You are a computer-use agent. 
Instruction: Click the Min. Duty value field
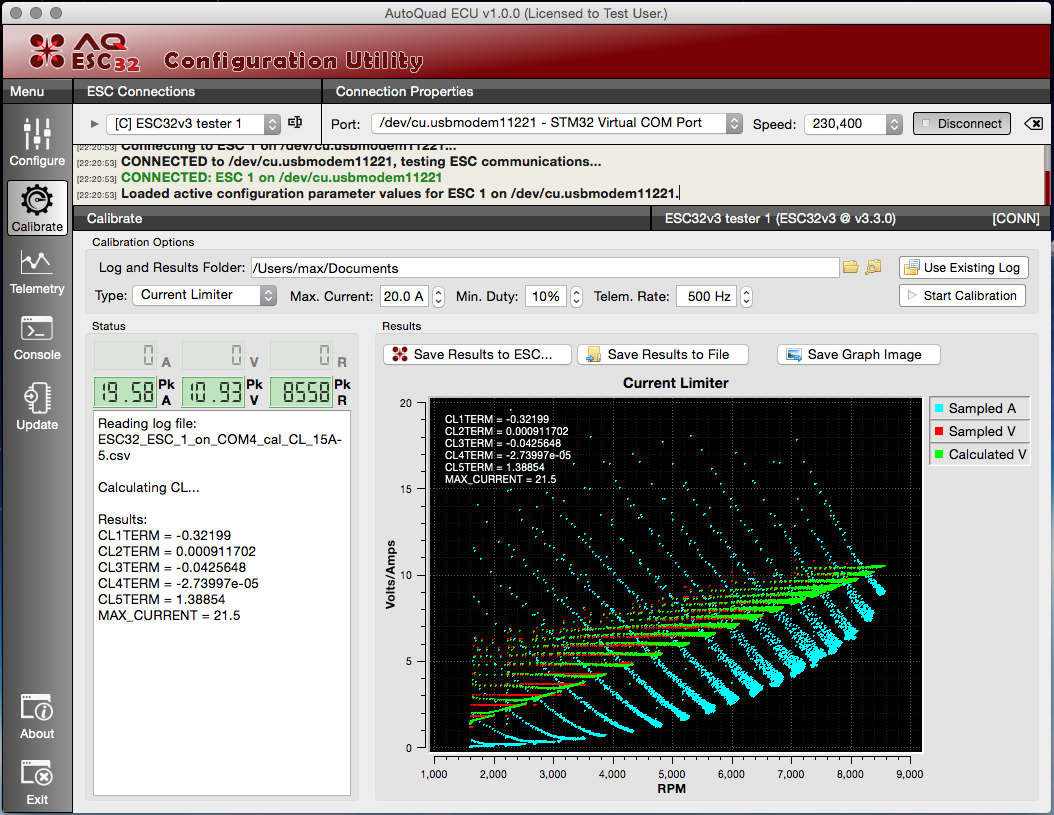tap(546, 296)
